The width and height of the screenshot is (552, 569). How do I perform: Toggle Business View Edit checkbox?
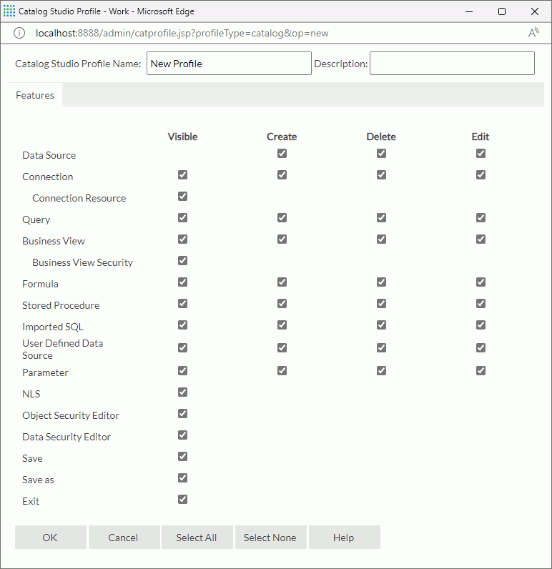click(481, 239)
